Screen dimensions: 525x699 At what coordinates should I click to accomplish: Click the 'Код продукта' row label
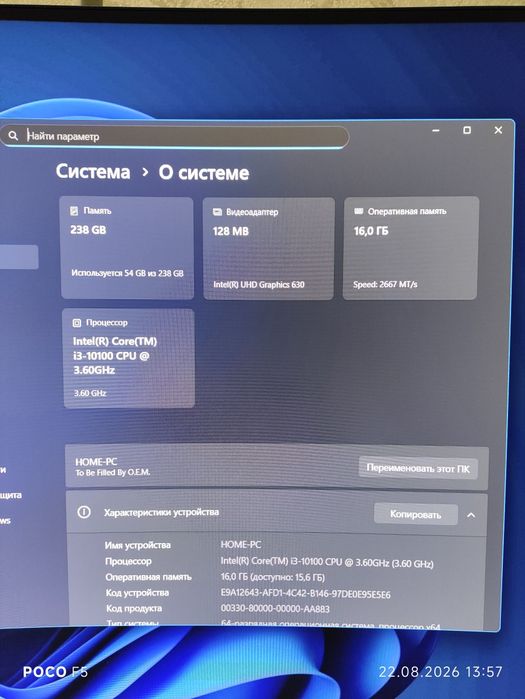(x=134, y=609)
